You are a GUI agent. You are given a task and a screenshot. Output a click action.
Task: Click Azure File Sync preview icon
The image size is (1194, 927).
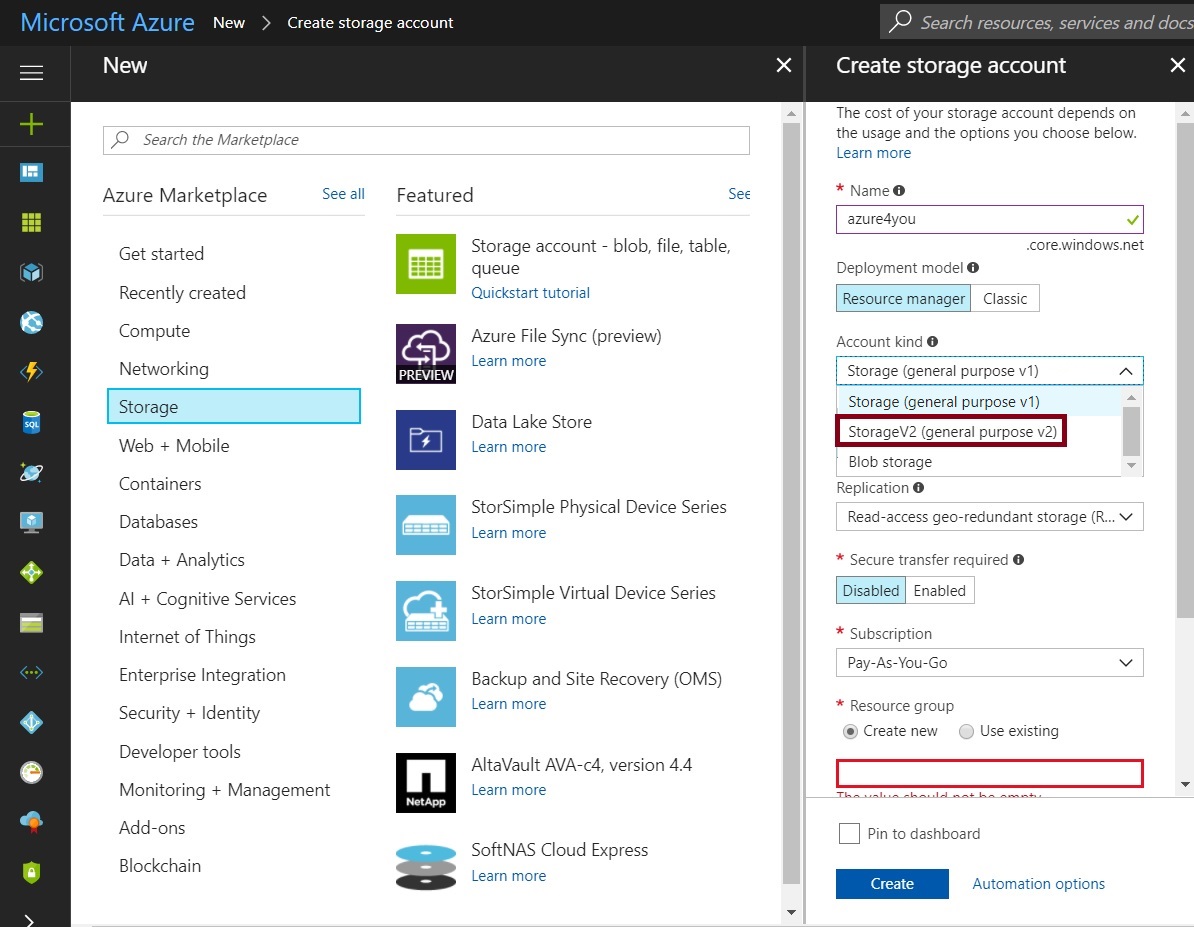pos(426,353)
